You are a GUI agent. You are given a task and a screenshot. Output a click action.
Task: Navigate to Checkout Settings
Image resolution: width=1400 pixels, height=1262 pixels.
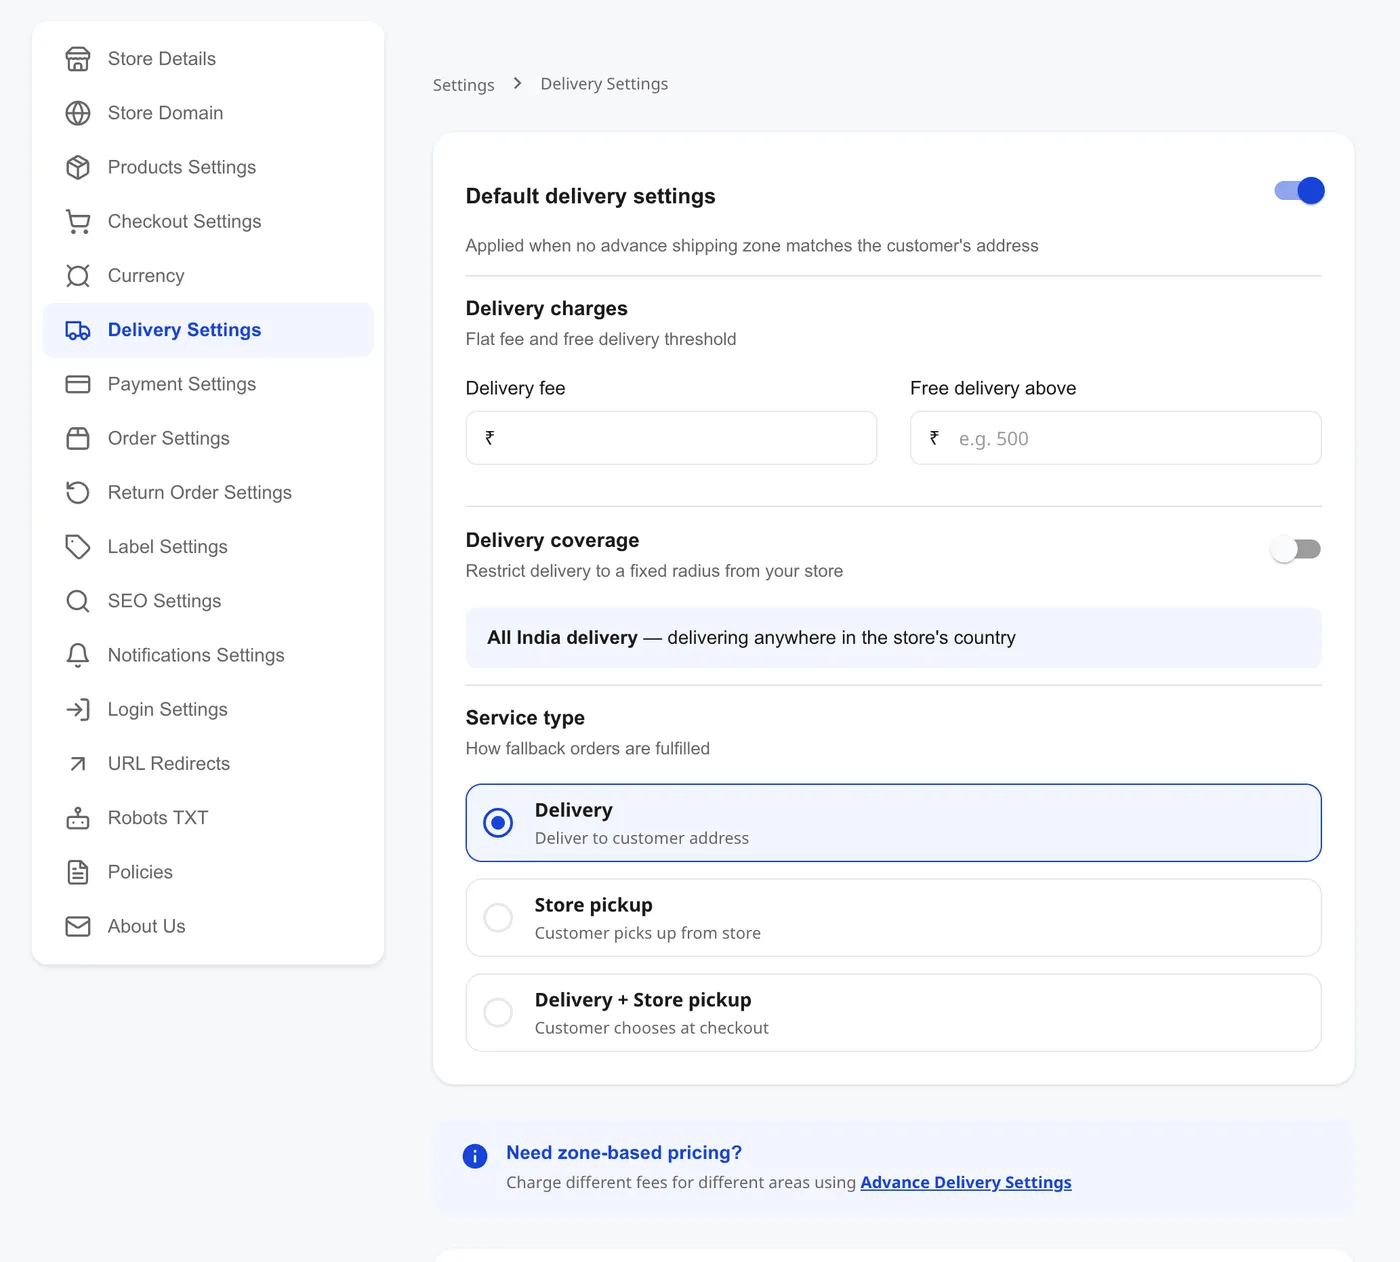click(208, 221)
